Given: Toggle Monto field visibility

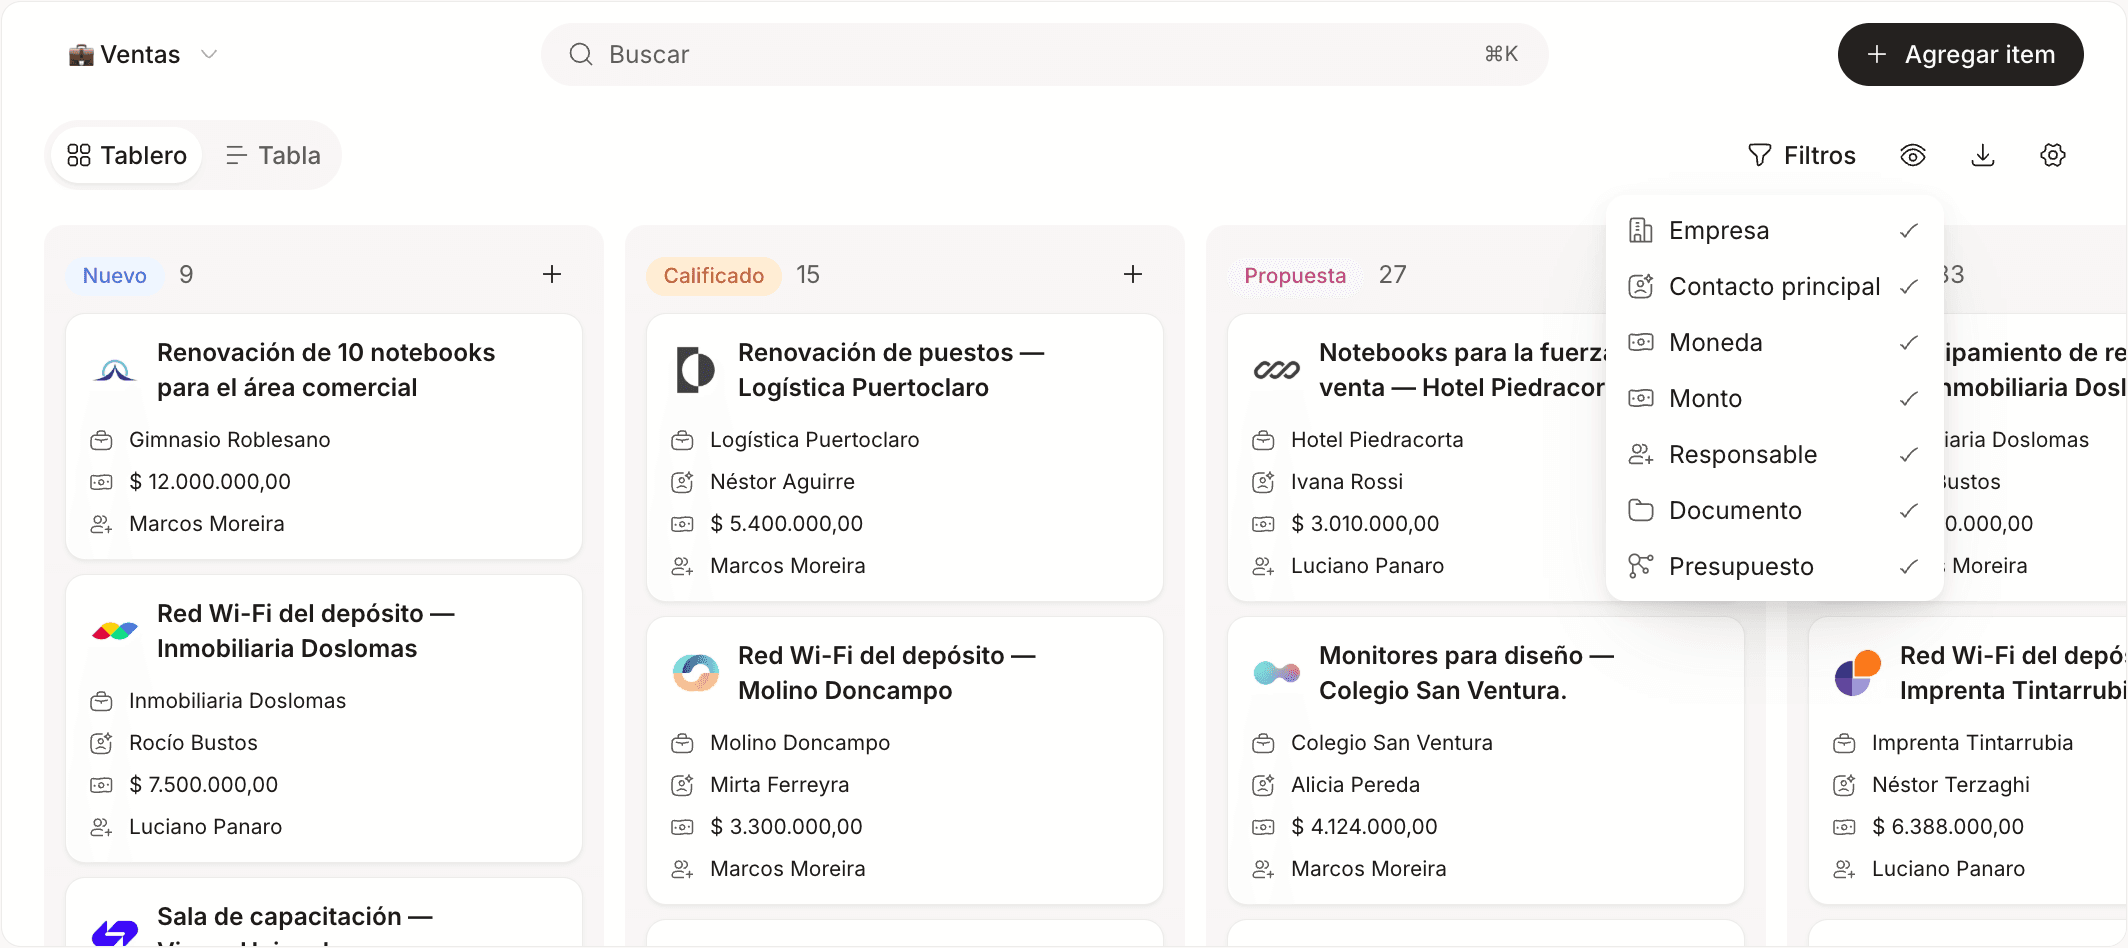Looking at the screenshot, I should 1775,398.
